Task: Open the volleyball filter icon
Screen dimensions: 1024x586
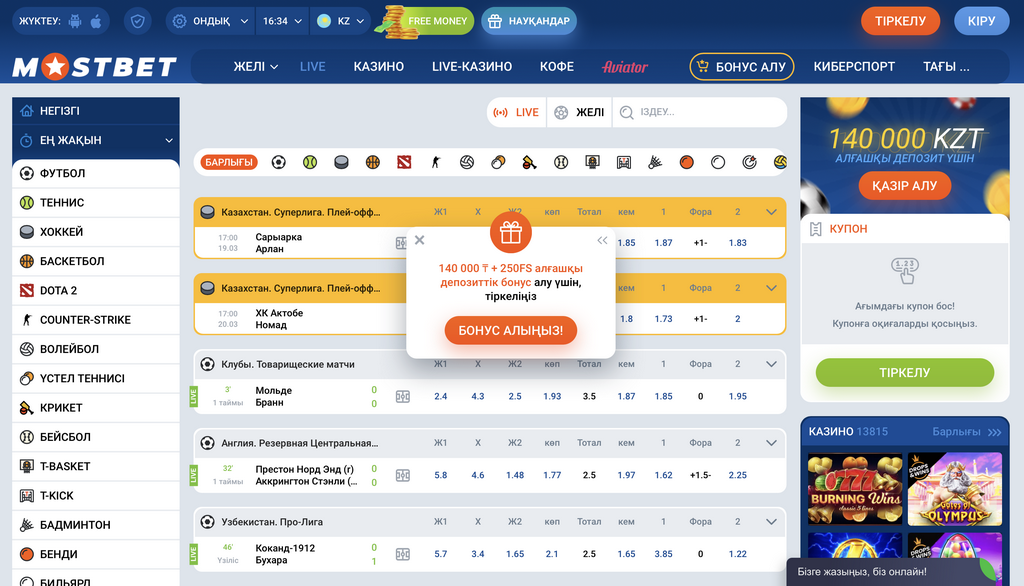Action: pos(466,160)
